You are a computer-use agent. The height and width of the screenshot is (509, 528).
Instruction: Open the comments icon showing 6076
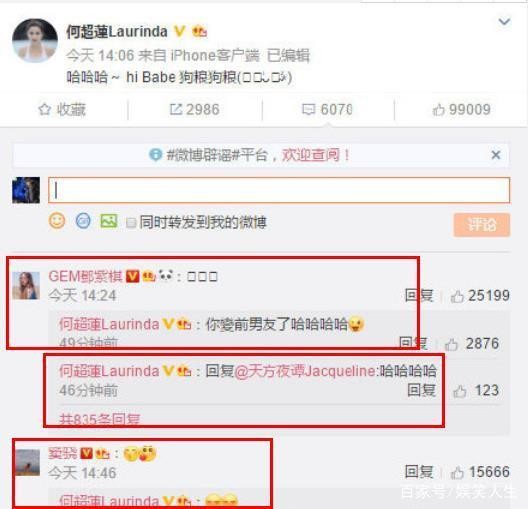pyautogui.click(x=308, y=109)
